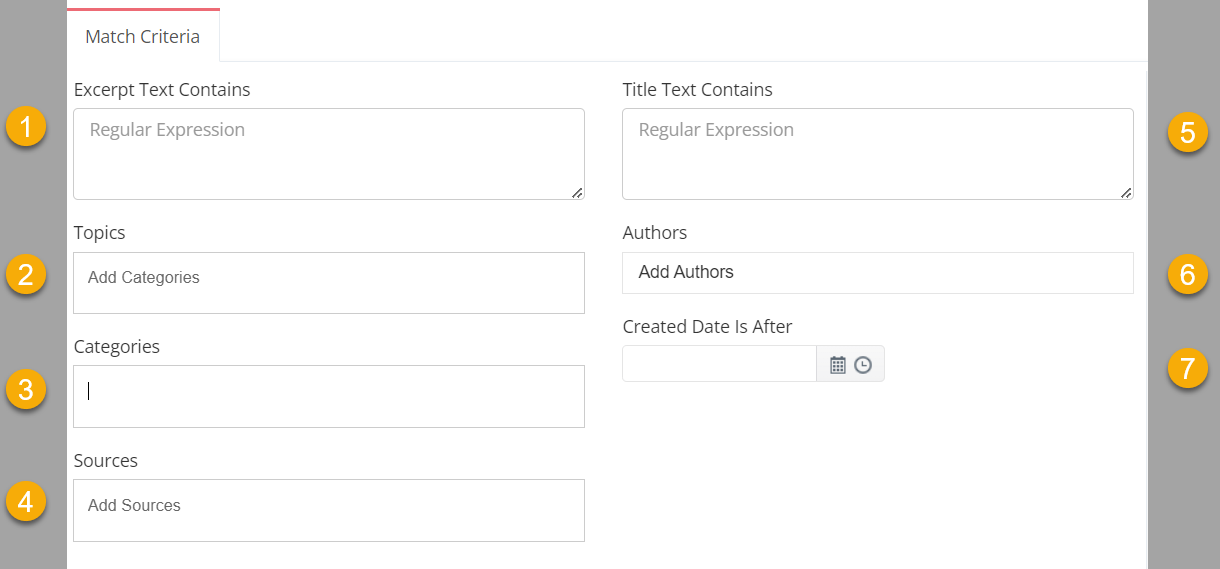Open the Topics Add Categories field

pos(329,283)
